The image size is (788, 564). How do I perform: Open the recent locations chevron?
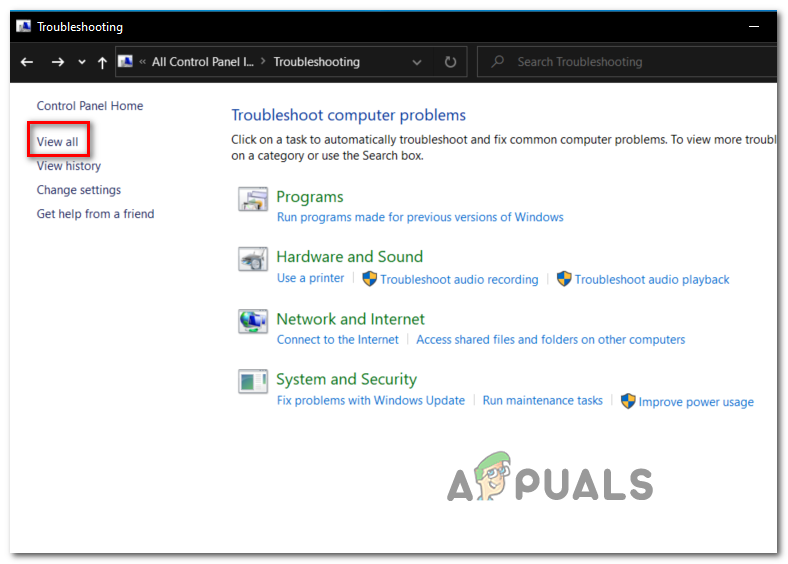coord(82,62)
